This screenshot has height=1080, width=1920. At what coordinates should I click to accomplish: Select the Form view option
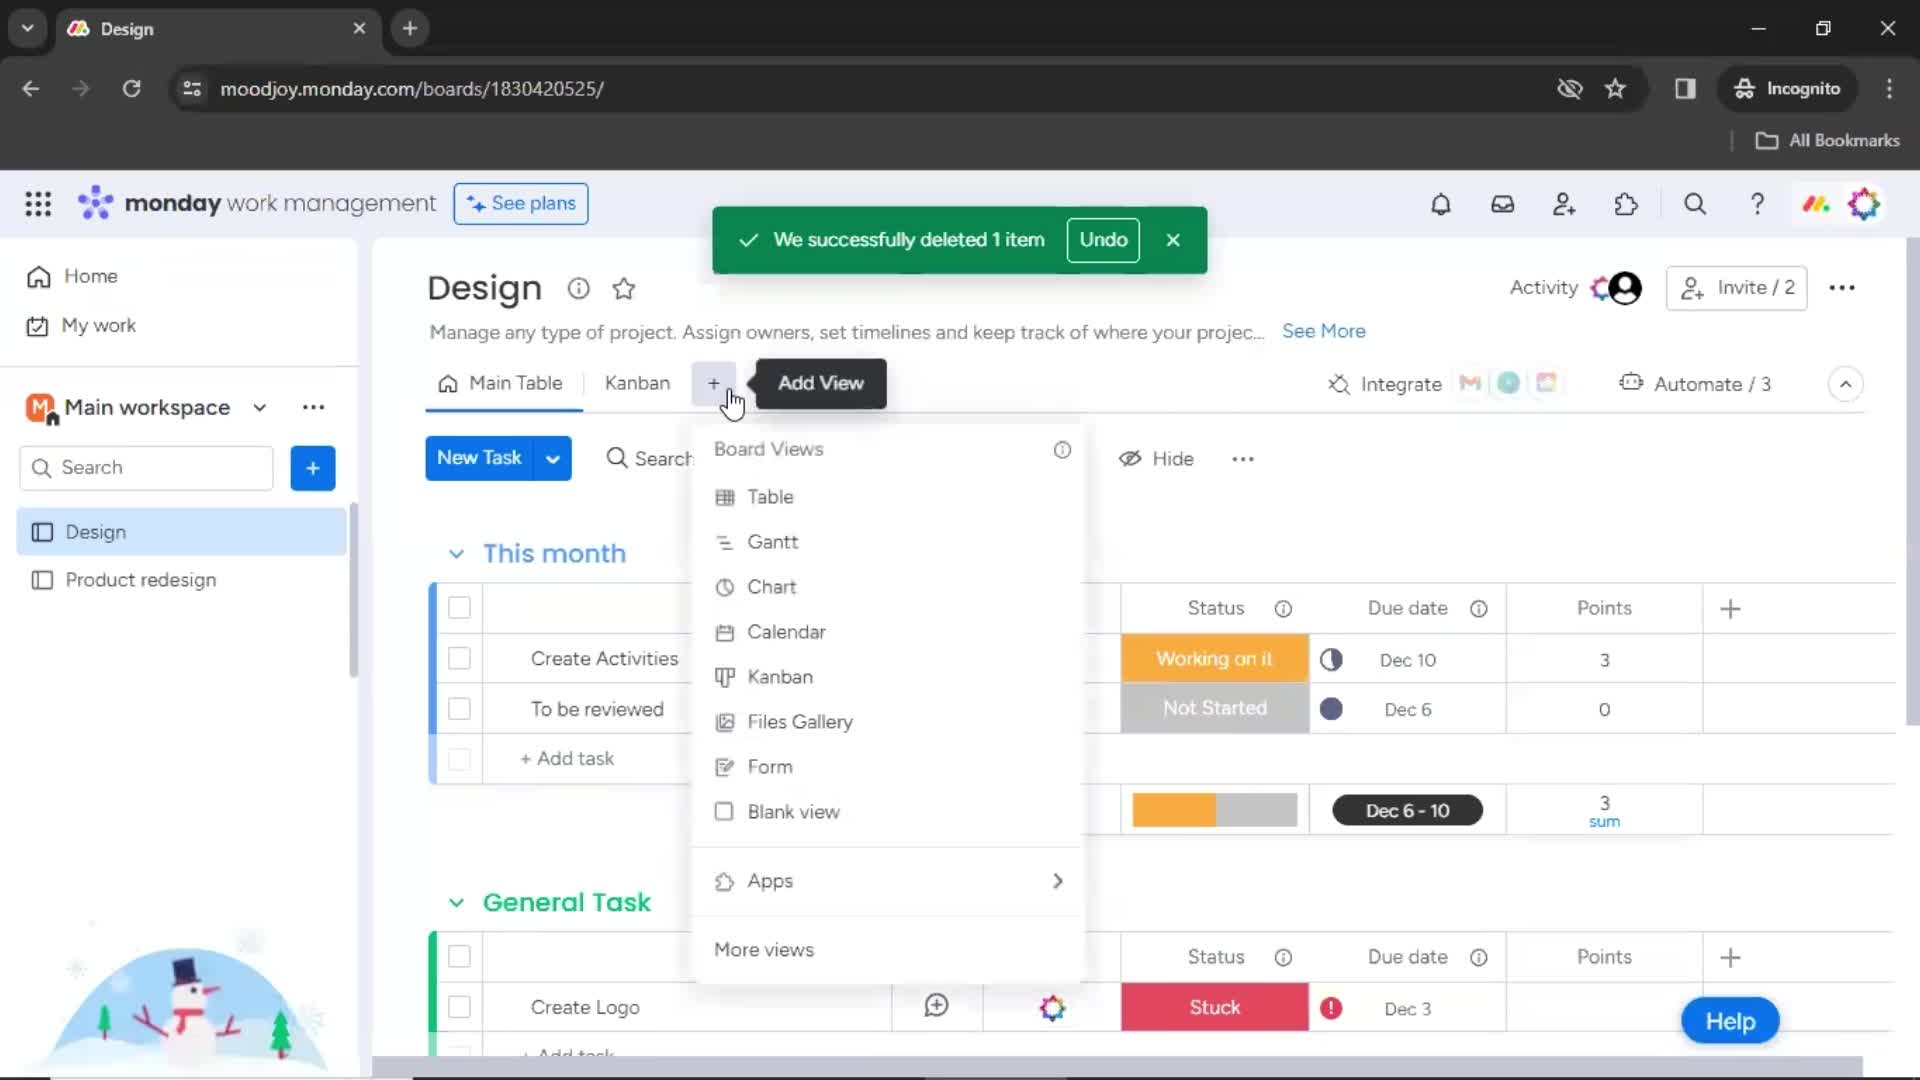click(770, 766)
